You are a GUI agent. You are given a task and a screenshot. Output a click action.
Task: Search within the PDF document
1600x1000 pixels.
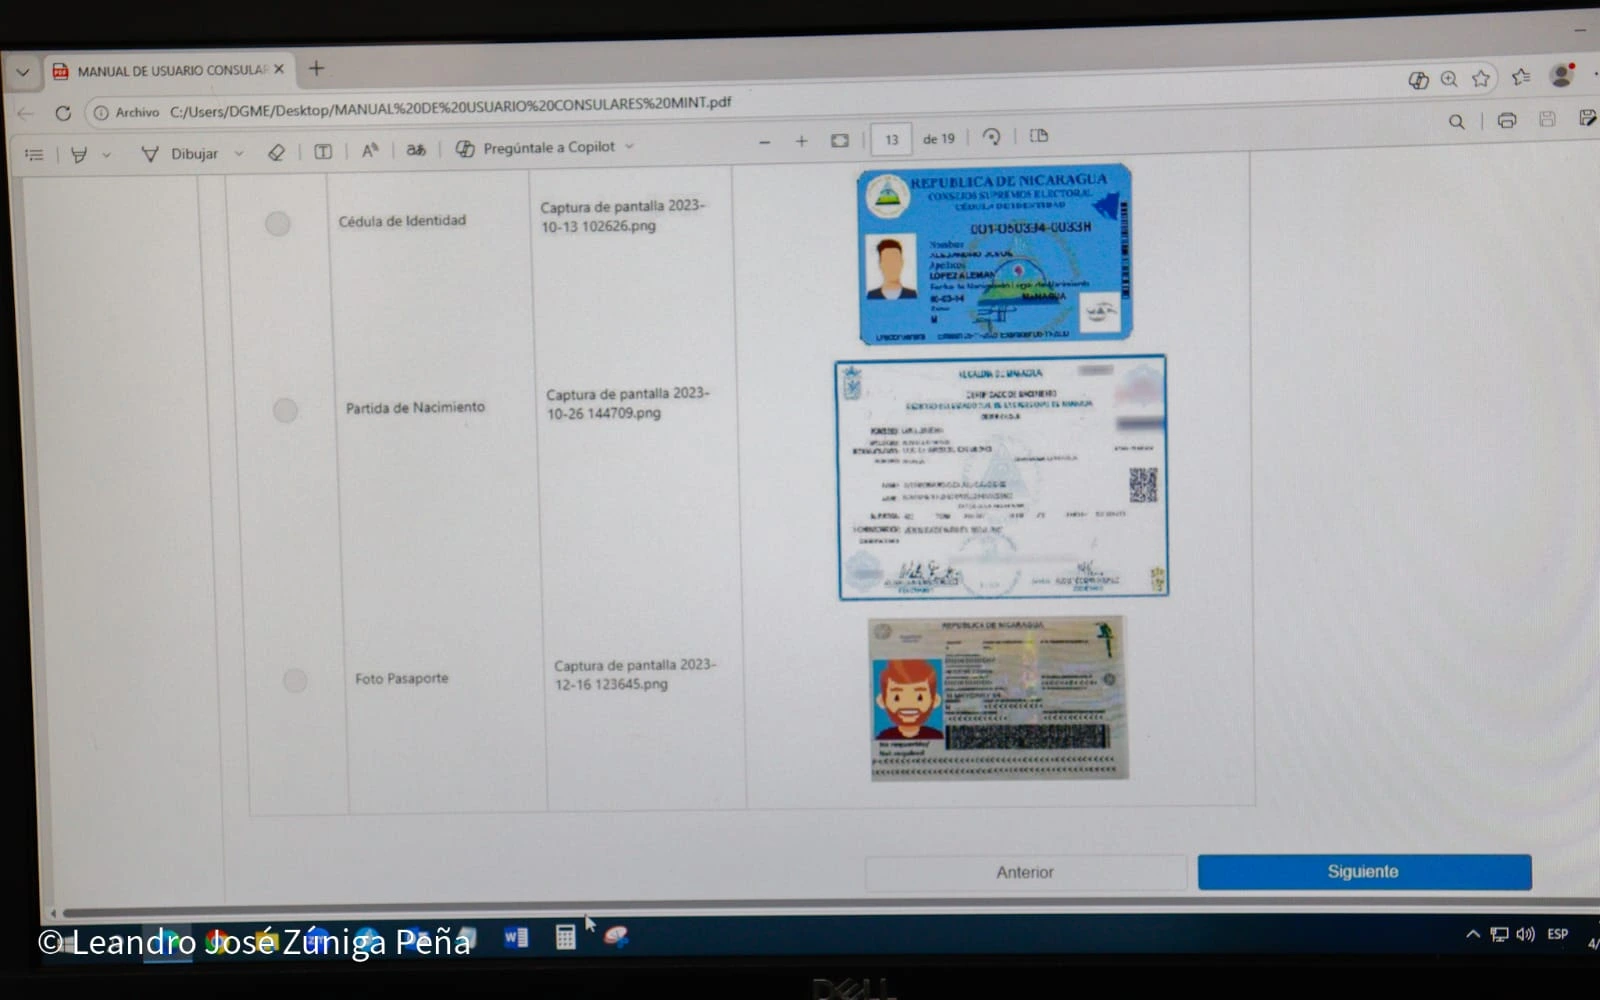[x=1456, y=121]
